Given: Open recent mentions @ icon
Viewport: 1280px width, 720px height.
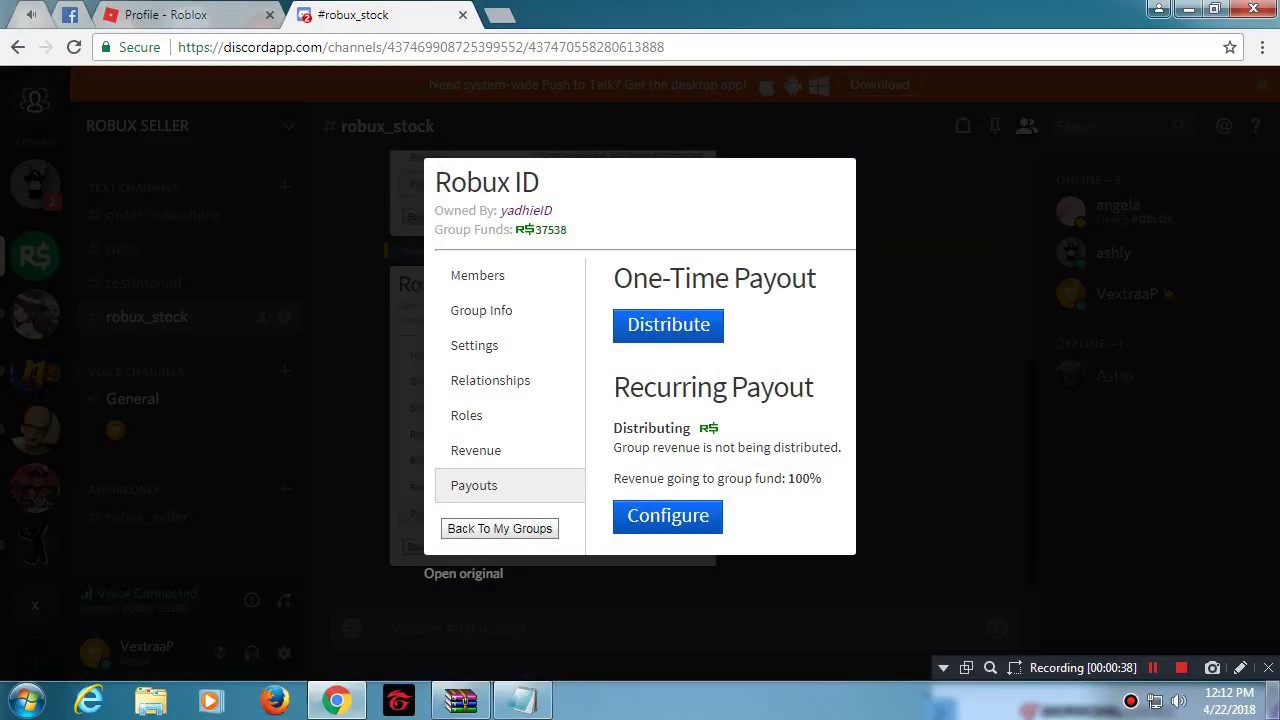Looking at the screenshot, I should tap(1224, 126).
